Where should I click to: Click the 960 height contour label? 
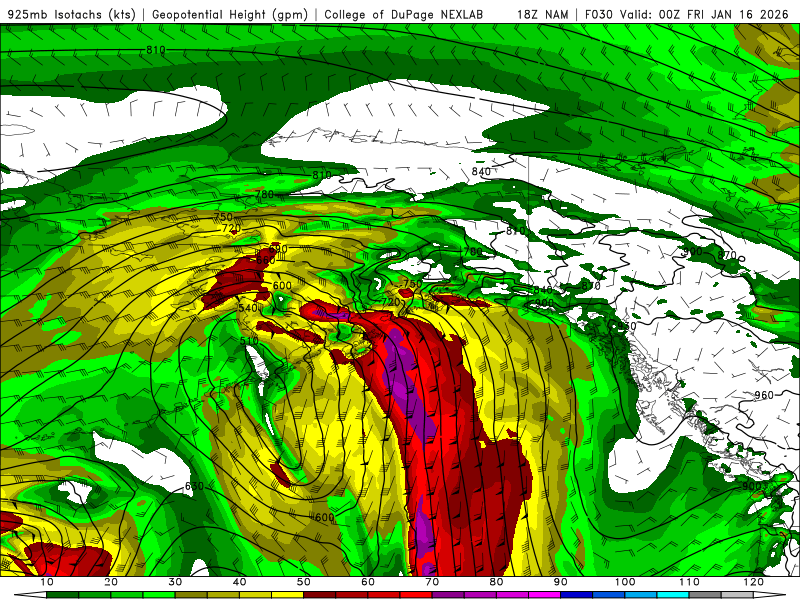coord(764,395)
